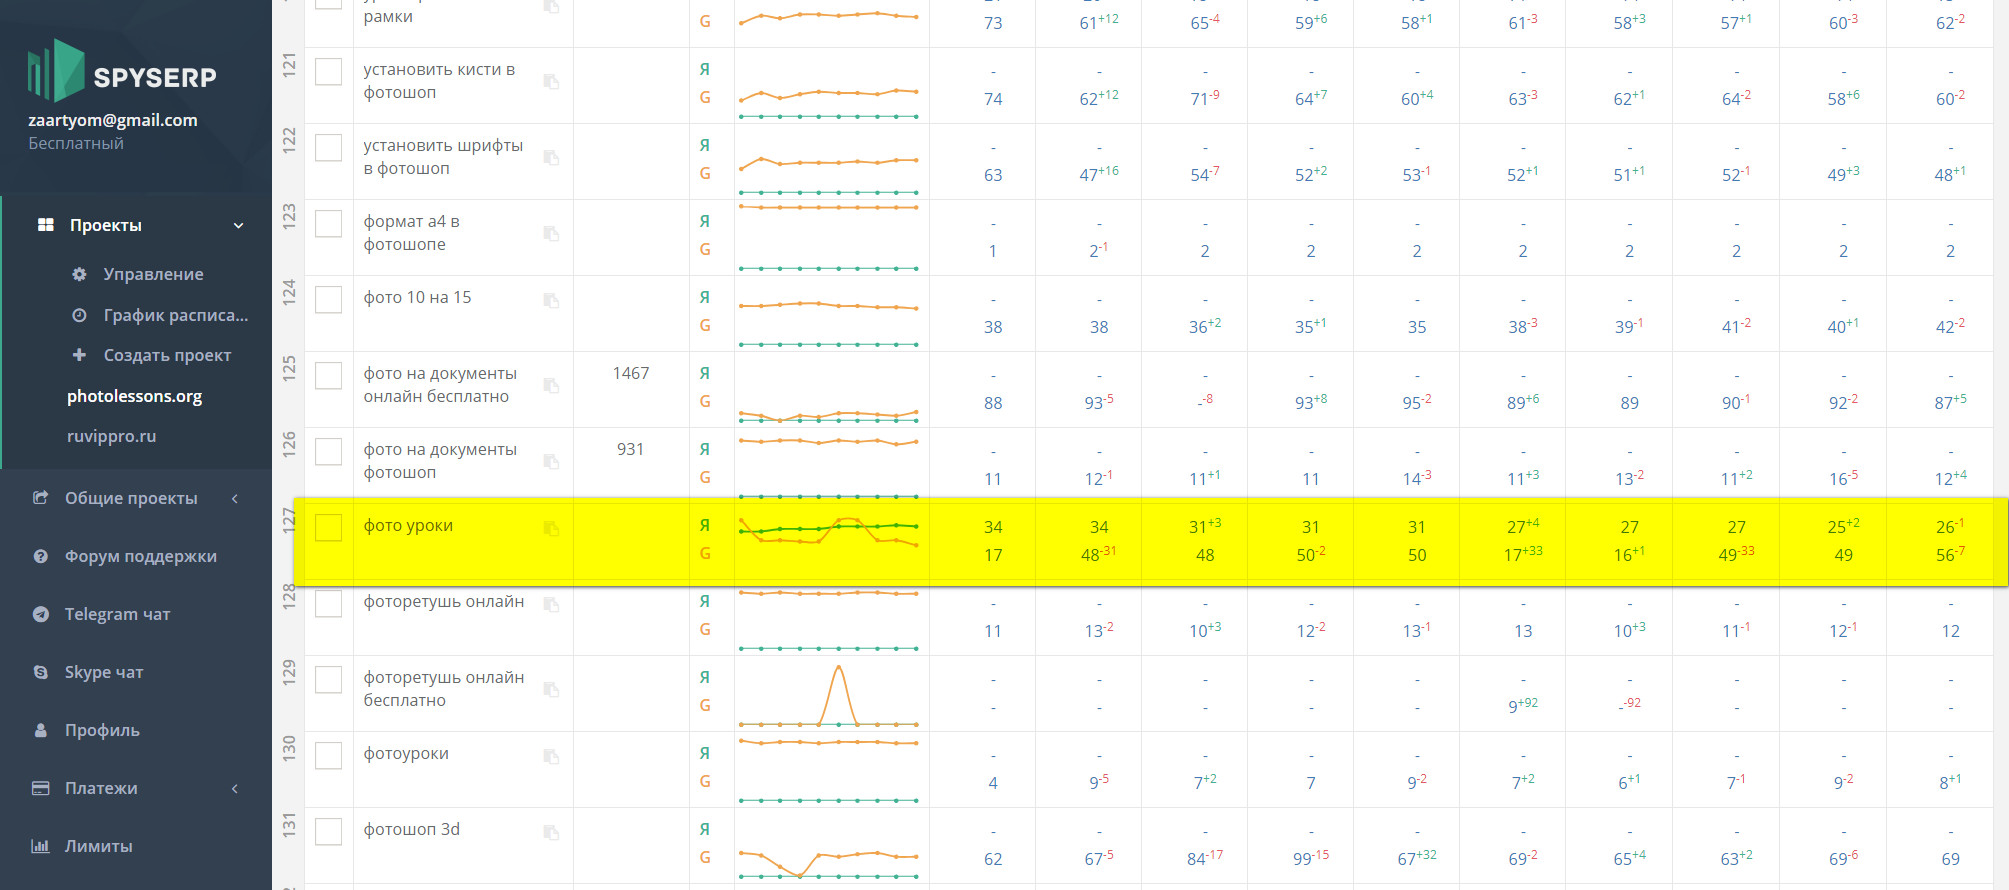Viewport: 2009px width, 890px height.
Task: Open ruvippro.ru project
Action: 111,436
